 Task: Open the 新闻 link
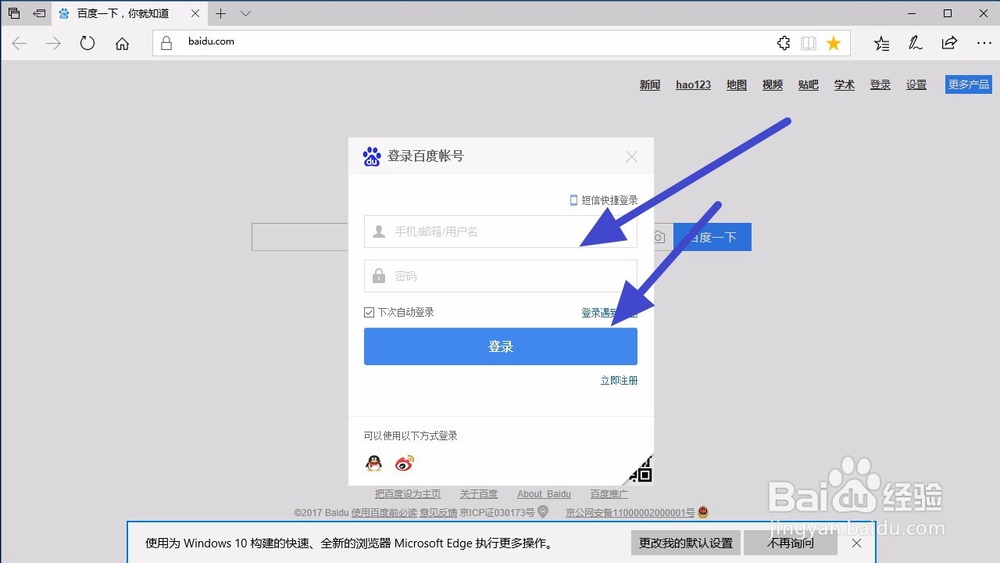coord(650,85)
